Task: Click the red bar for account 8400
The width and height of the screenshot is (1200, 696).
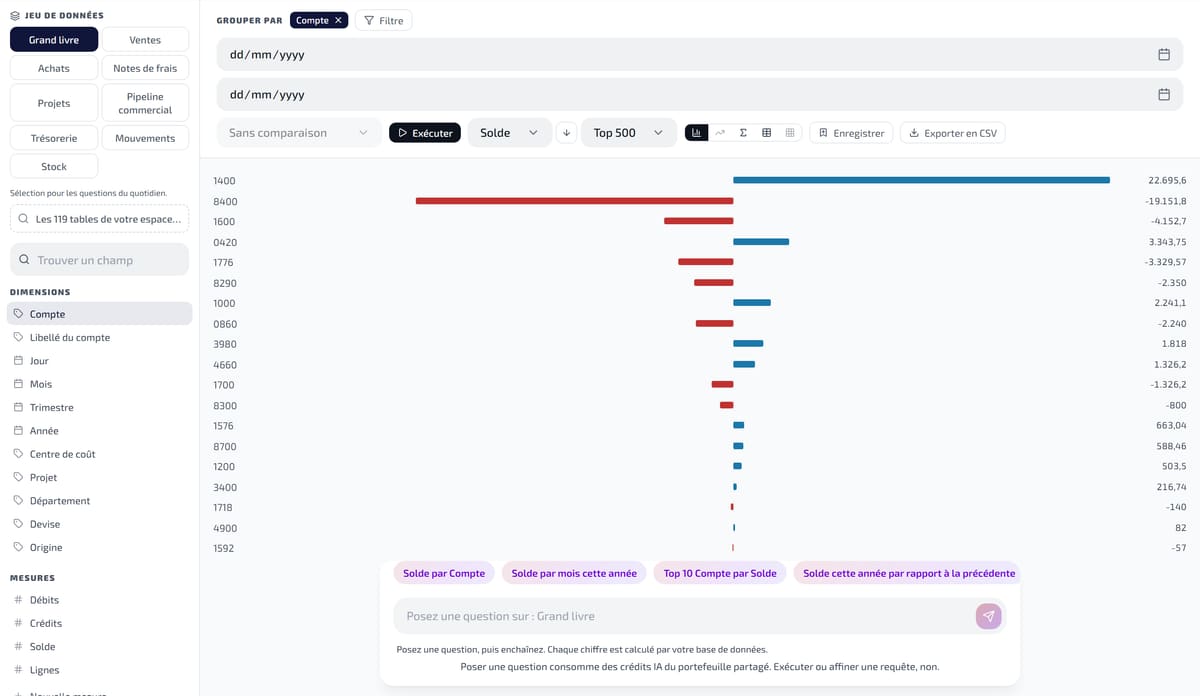Action: pyautogui.click(x=574, y=201)
